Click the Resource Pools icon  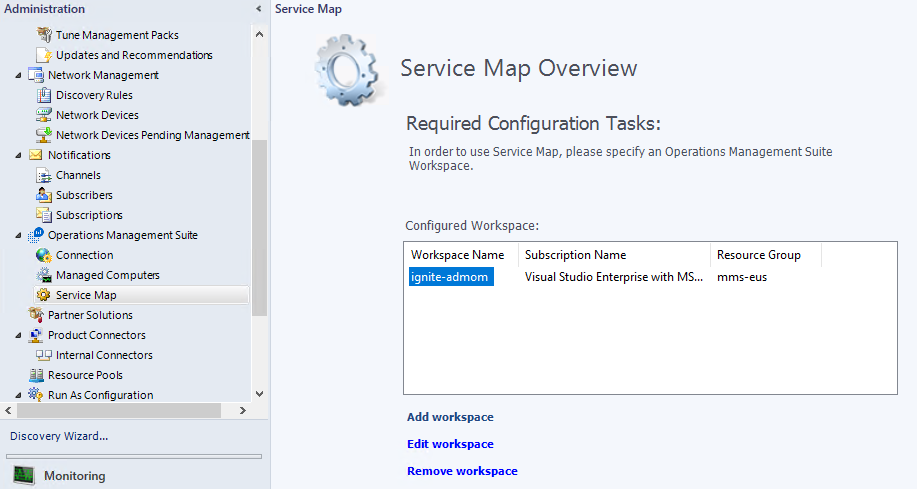(x=36, y=375)
